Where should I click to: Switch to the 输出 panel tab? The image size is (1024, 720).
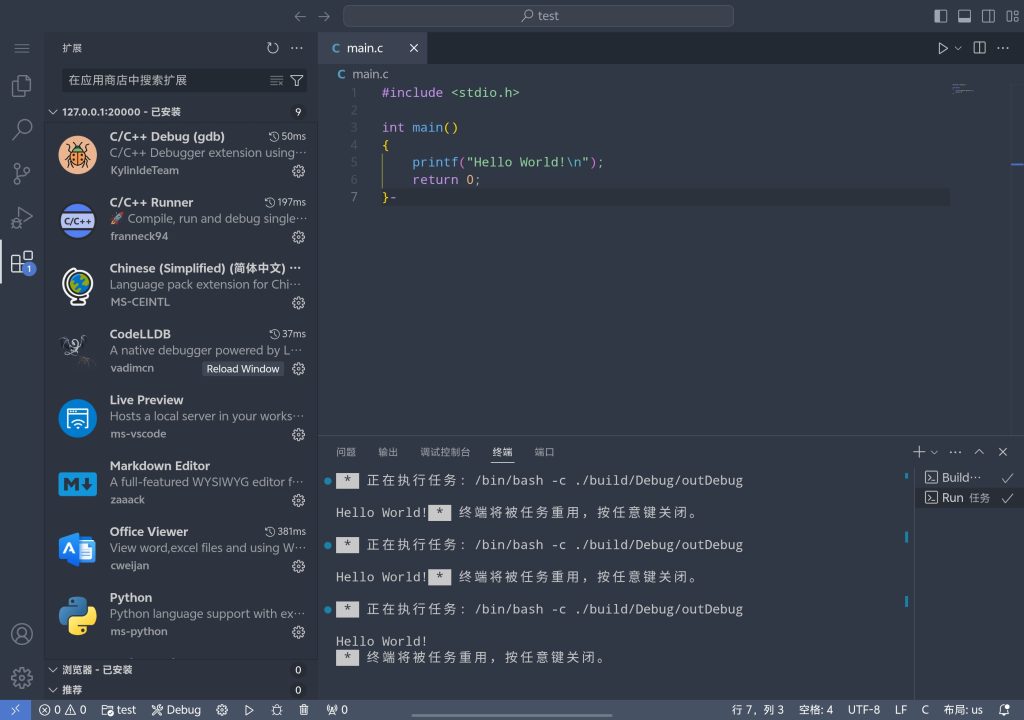(388, 453)
